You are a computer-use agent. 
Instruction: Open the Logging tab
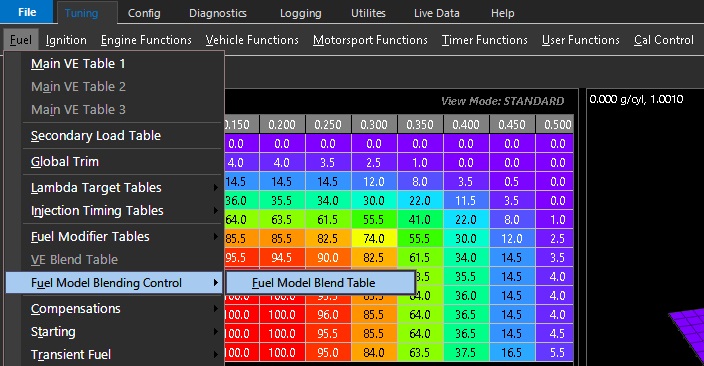point(300,13)
